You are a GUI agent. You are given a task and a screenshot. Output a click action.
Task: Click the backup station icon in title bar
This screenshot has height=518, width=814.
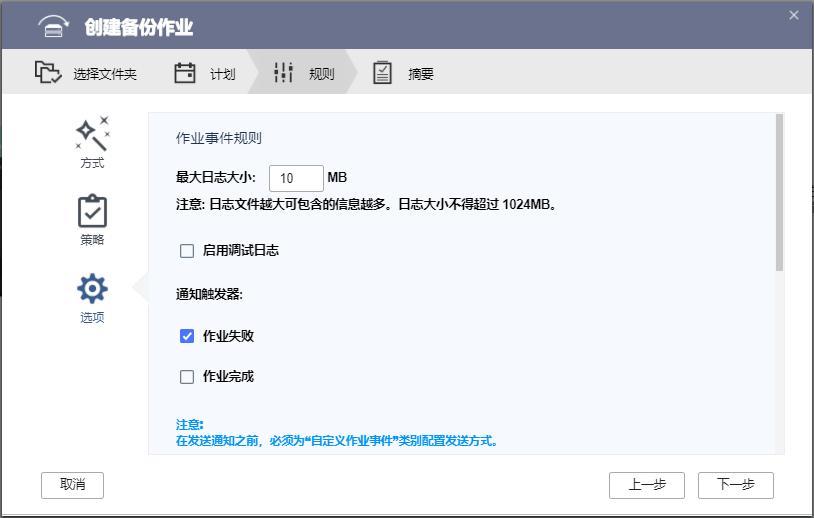point(53,26)
